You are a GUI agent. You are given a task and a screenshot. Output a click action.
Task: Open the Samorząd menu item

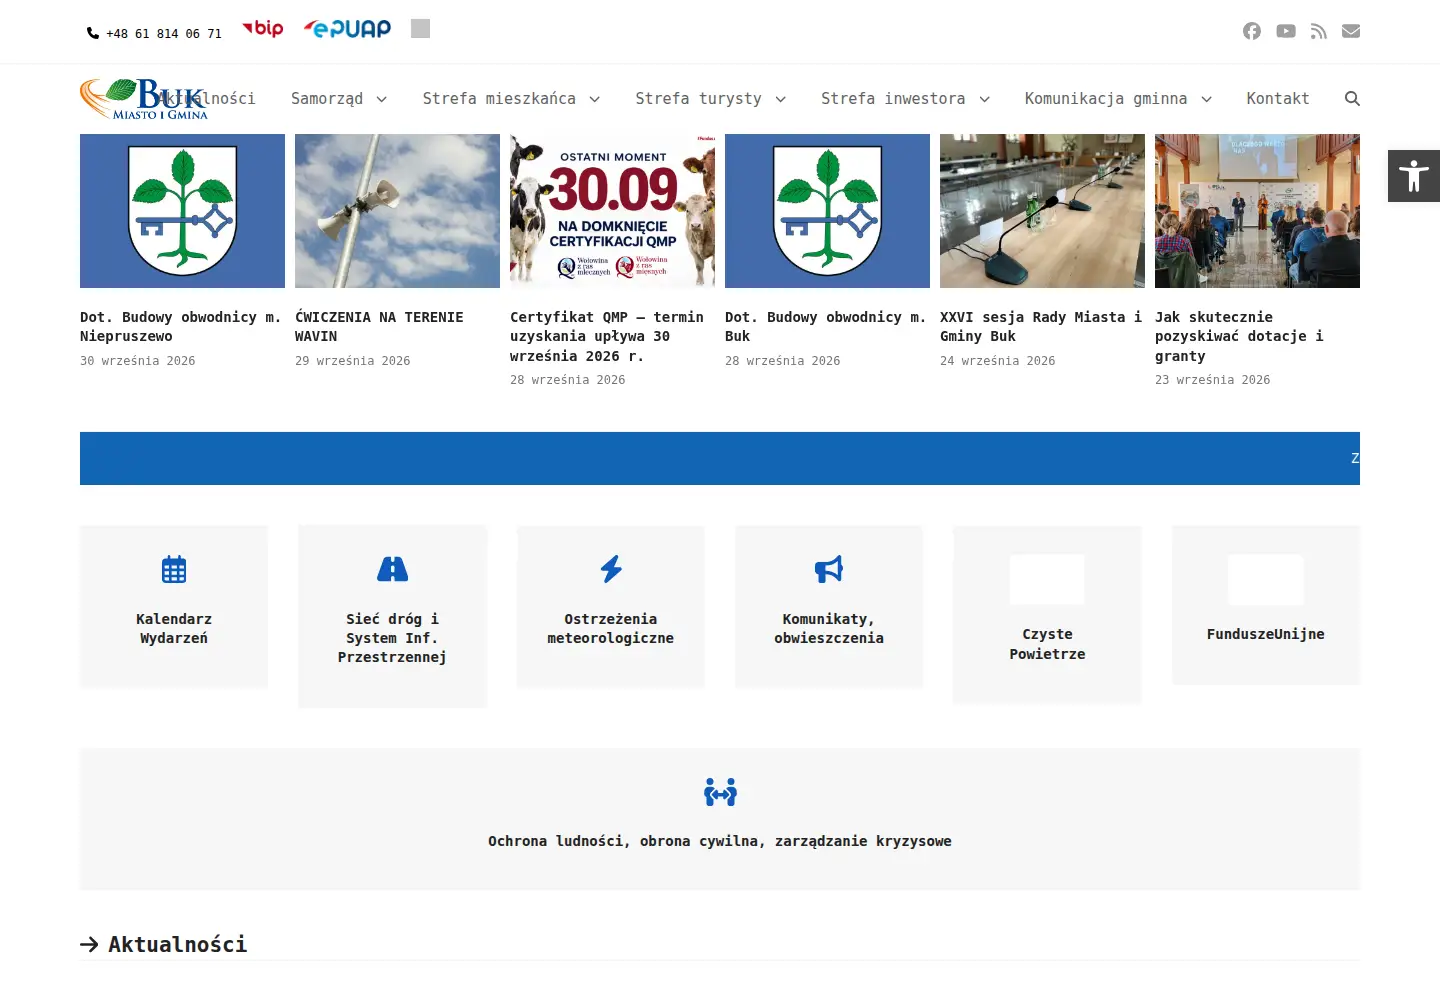pyautogui.click(x=327, y=98)
